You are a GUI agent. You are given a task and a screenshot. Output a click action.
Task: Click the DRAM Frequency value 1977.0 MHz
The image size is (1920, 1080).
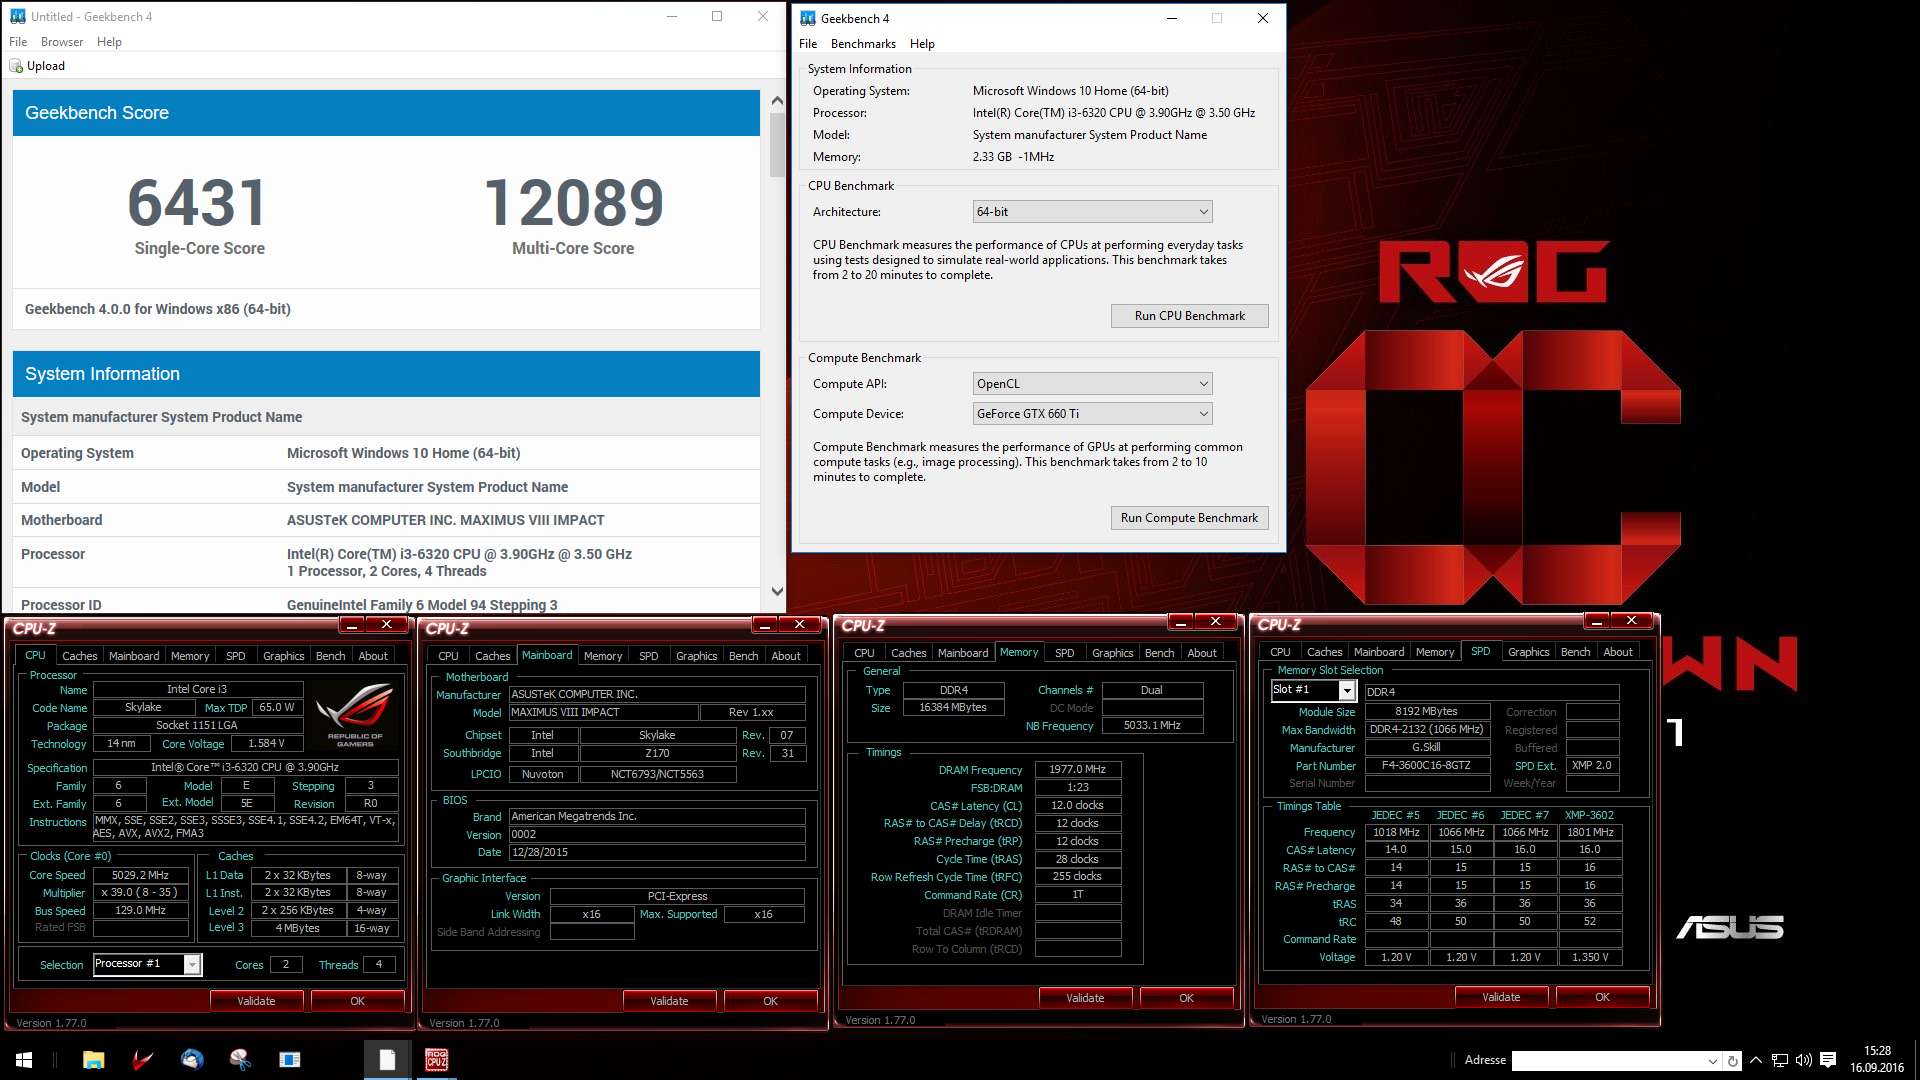[x=1077, y=770]
